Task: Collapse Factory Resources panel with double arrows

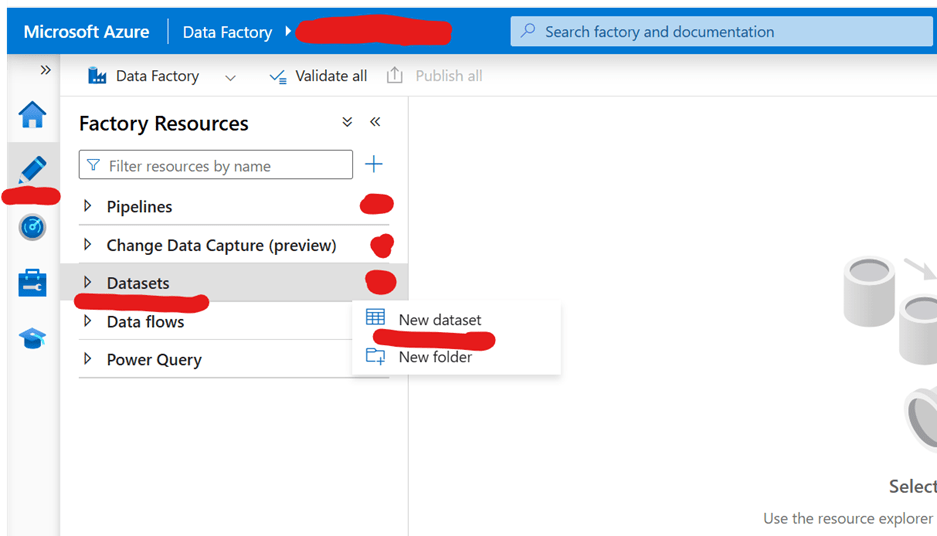Action: (375, 122)
